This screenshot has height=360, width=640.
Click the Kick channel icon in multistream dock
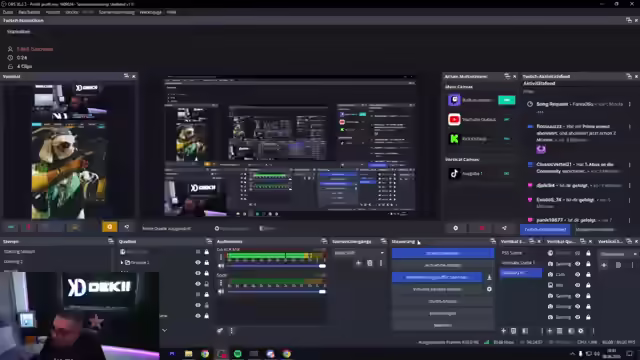point(454,139)
